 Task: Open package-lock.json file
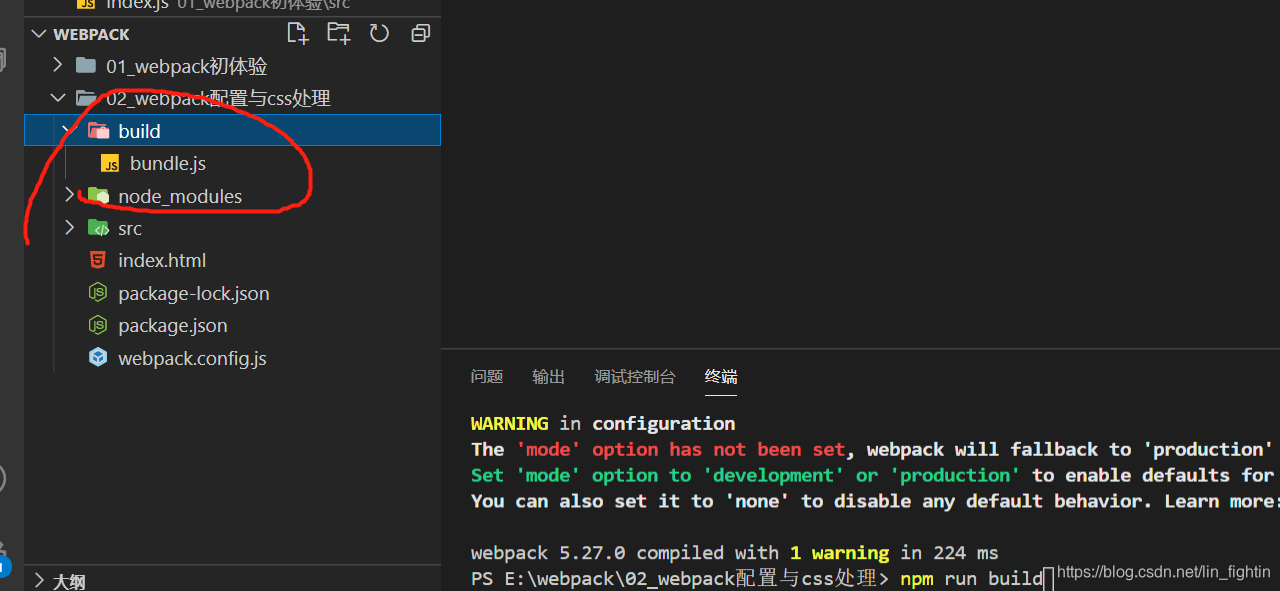coord(194,293)
